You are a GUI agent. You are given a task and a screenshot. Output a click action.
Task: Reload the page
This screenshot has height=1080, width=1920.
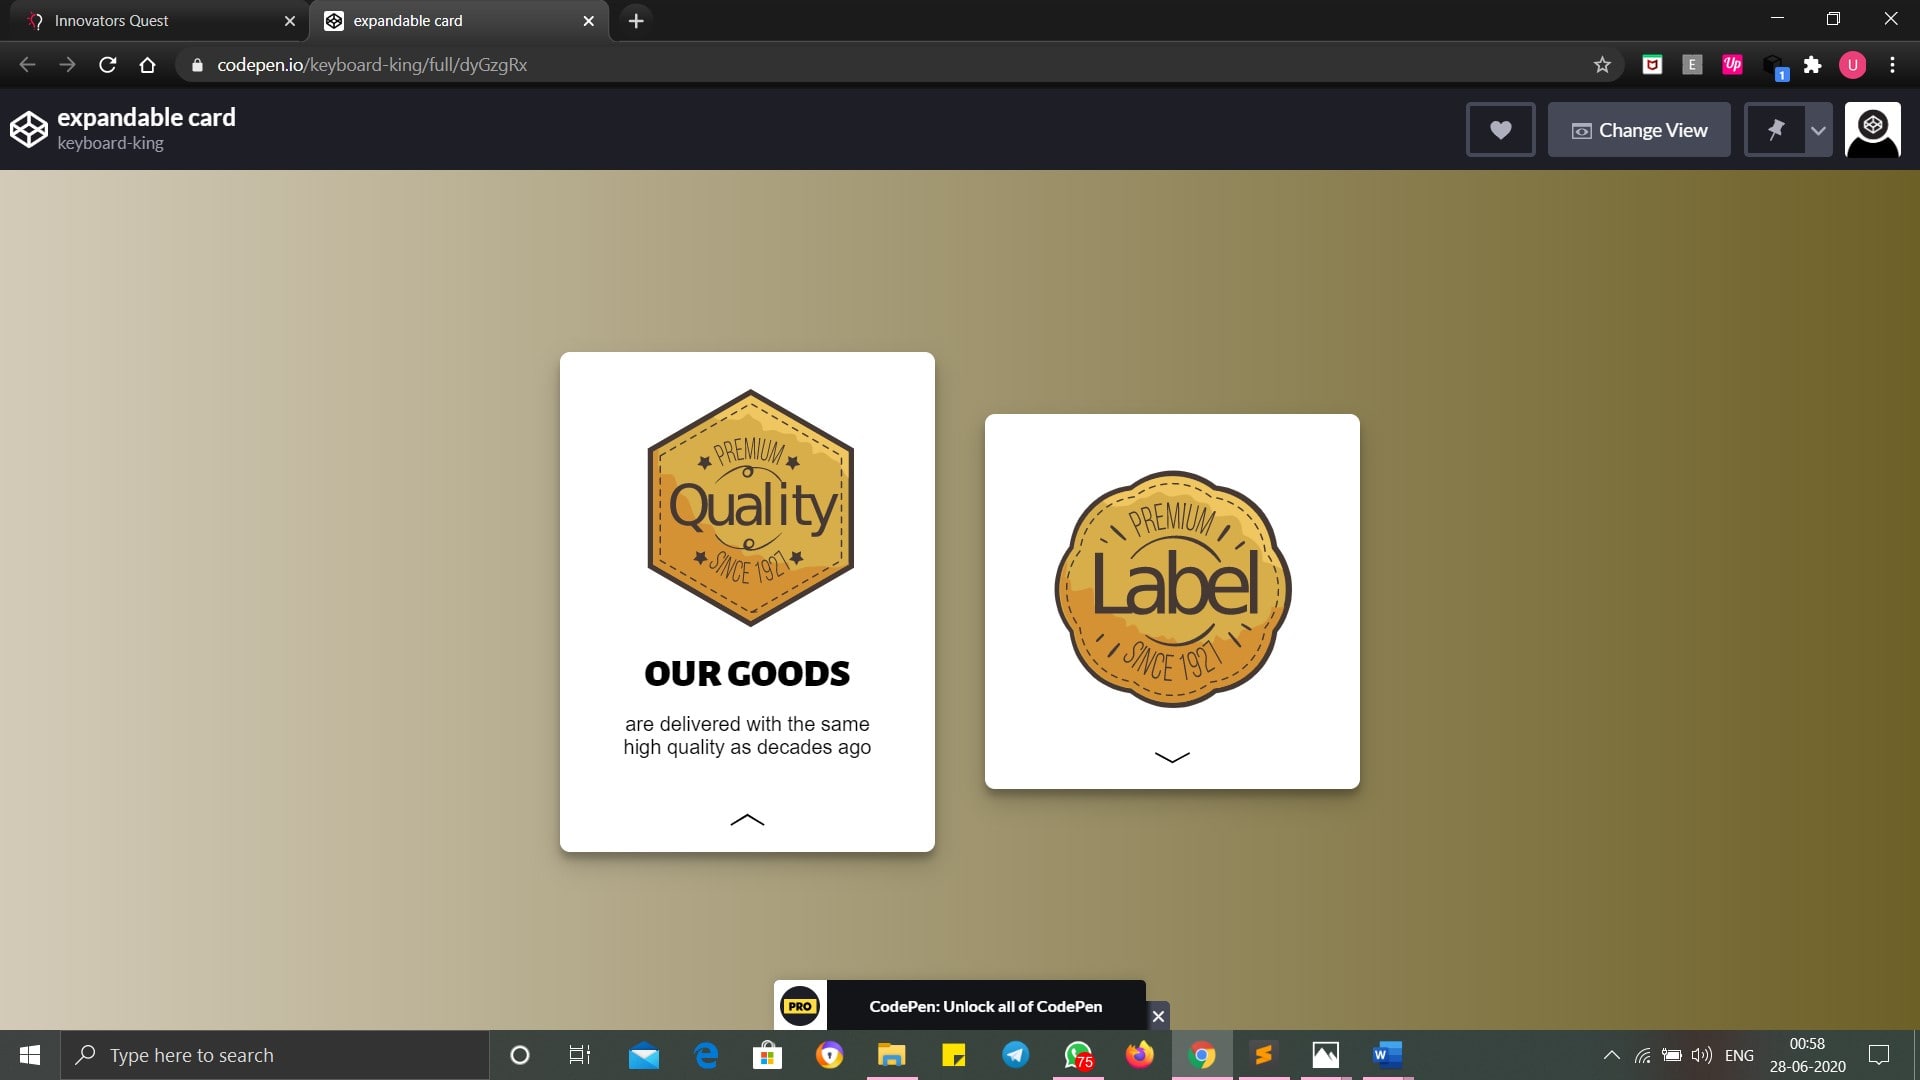108,65
